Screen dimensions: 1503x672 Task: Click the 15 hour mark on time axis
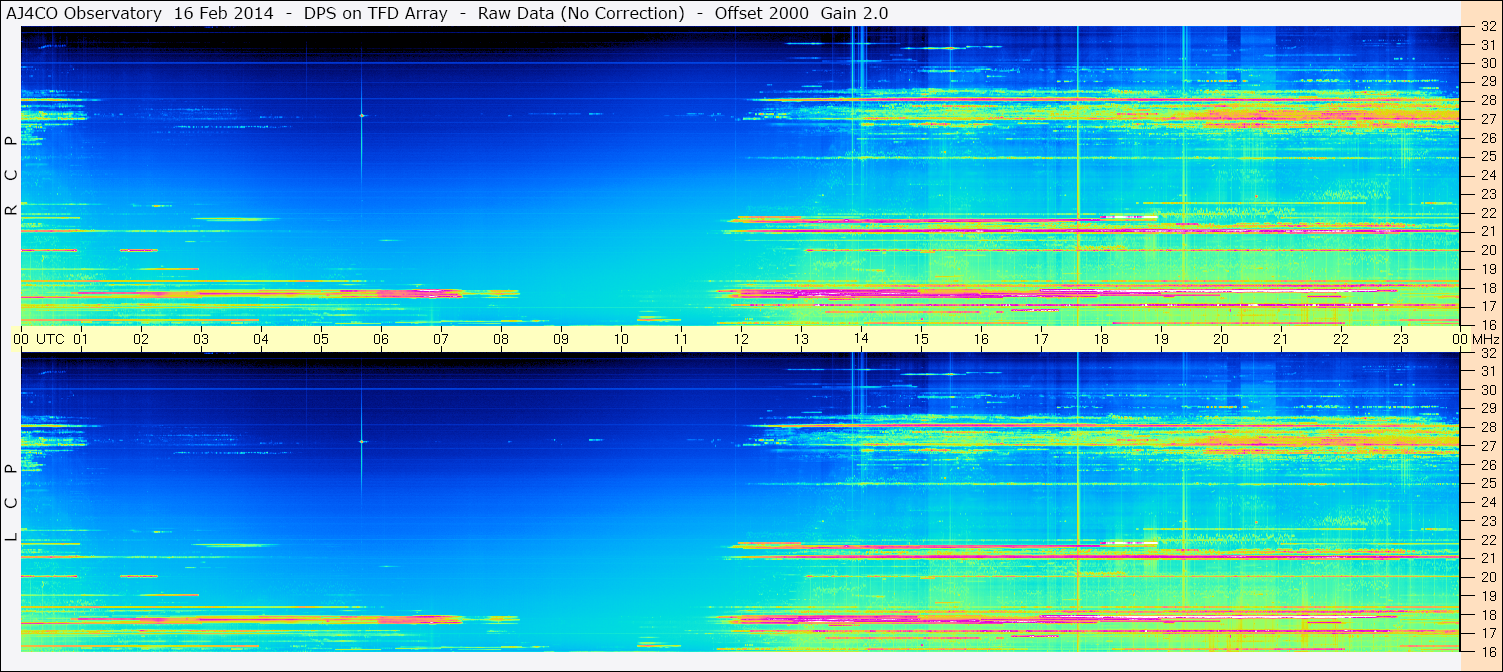(x=921, y=339)
